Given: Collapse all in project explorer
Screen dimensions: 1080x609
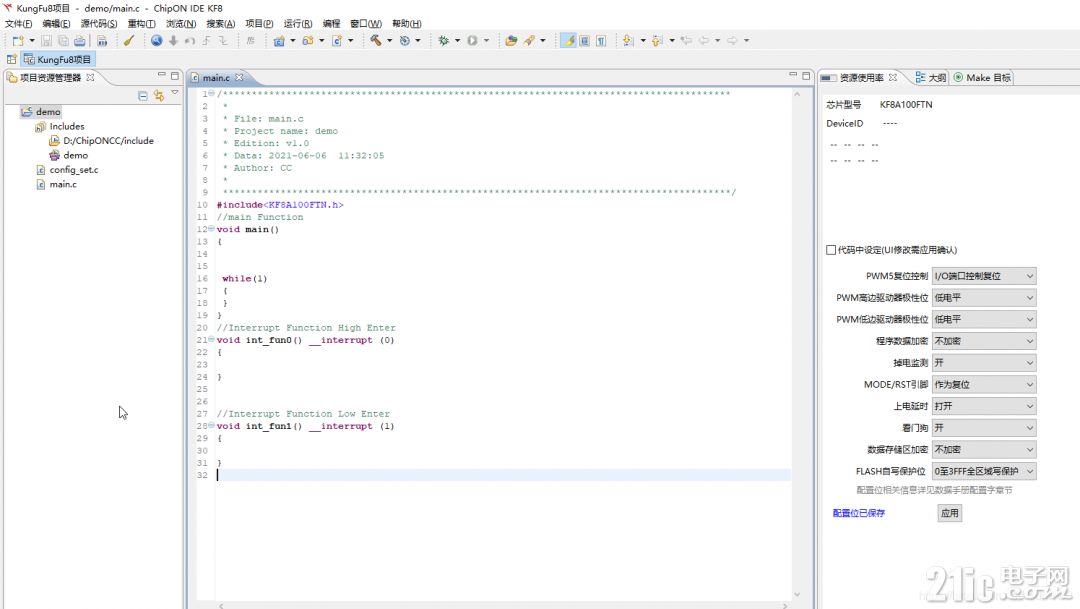Looking at the screenshot, I should [143, 96].
